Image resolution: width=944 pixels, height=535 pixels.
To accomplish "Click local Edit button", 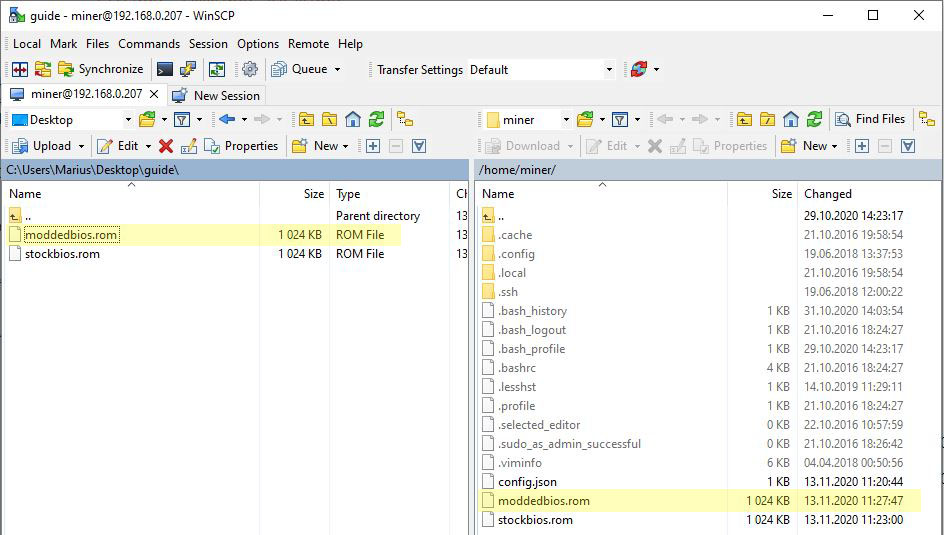I will click(x=118, y=146).
